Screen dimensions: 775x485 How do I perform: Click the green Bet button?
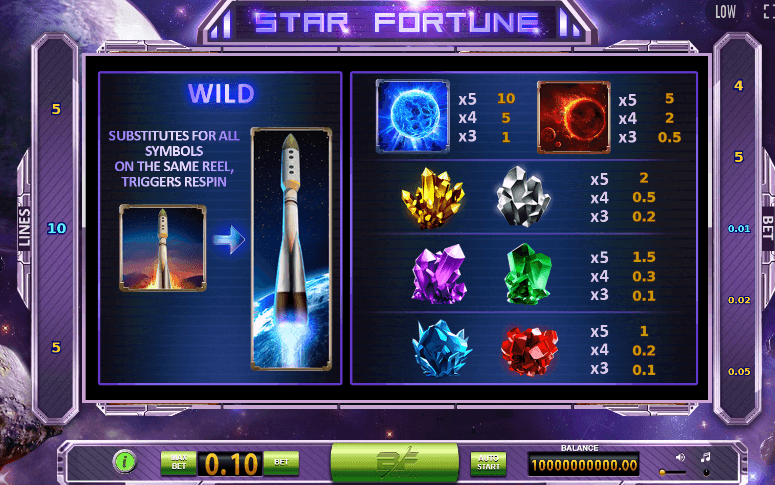point(281,463)
